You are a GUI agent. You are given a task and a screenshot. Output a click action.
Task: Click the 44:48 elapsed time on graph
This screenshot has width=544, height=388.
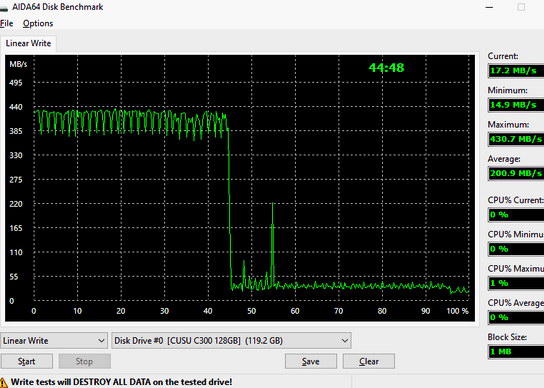pyautogui.click(x=386, y=67)
